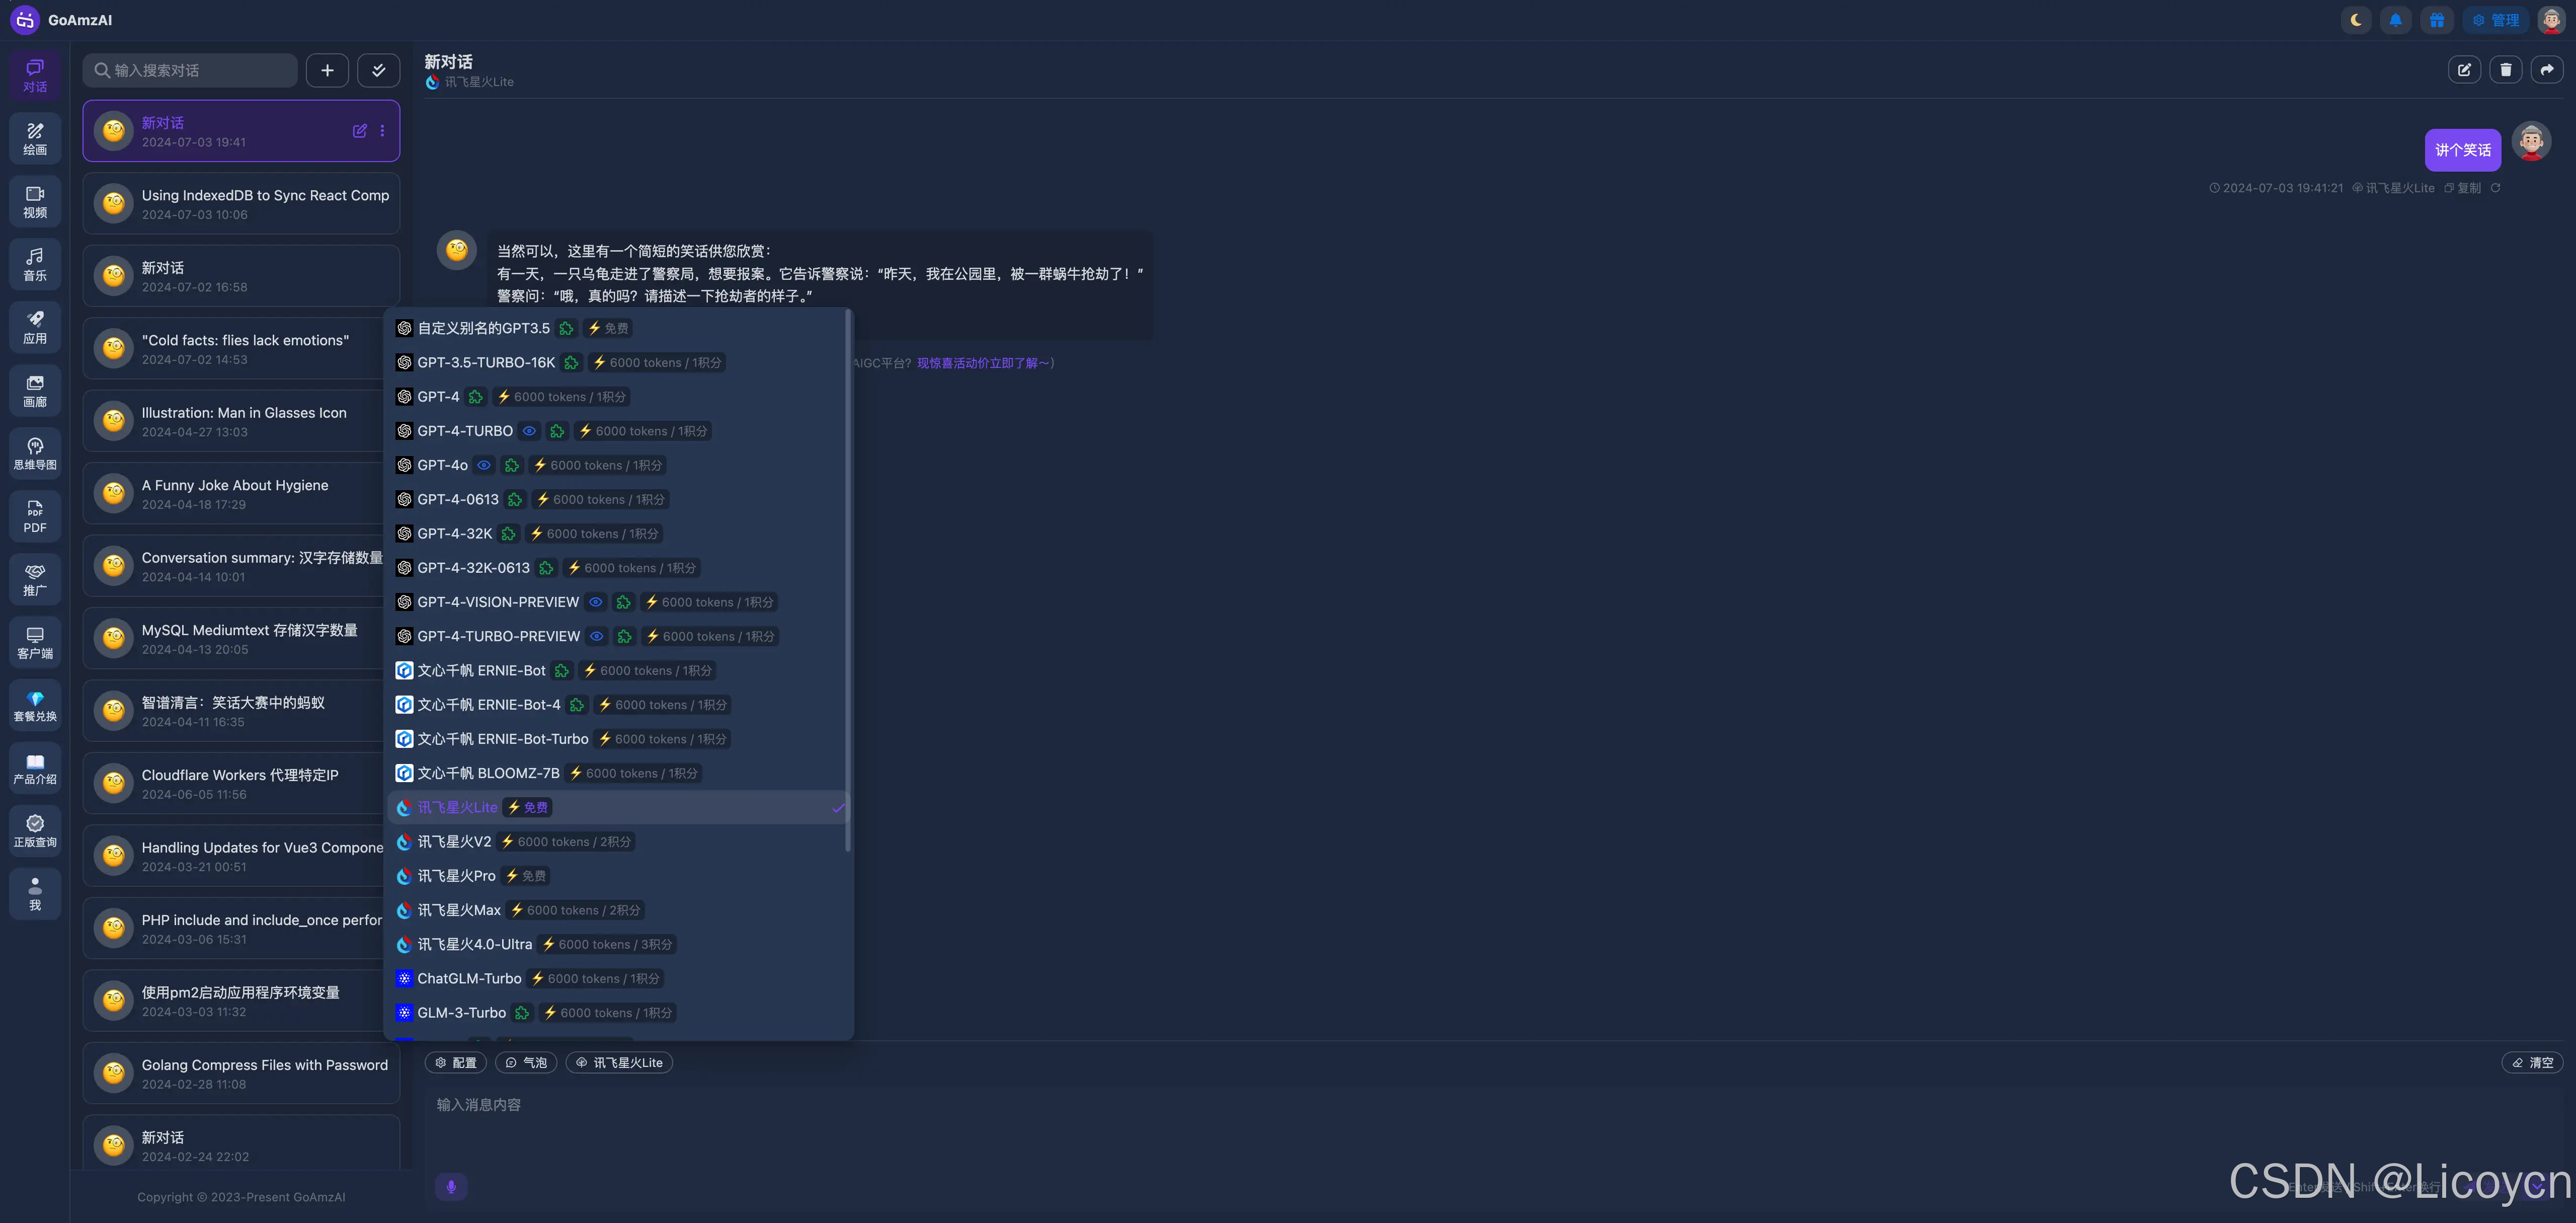Click the 输入搜索对话 search field
Screen dimensions: 2576x1223
(x=190, y=70)
